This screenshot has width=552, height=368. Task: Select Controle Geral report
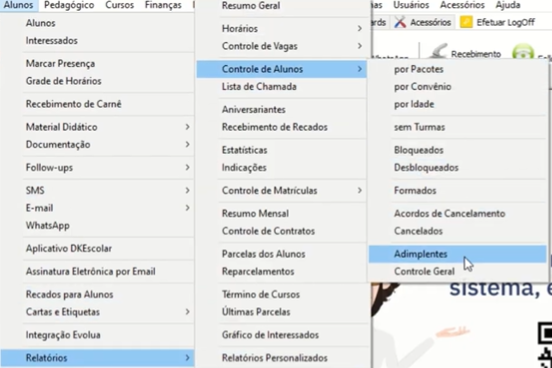click(424, 272)
